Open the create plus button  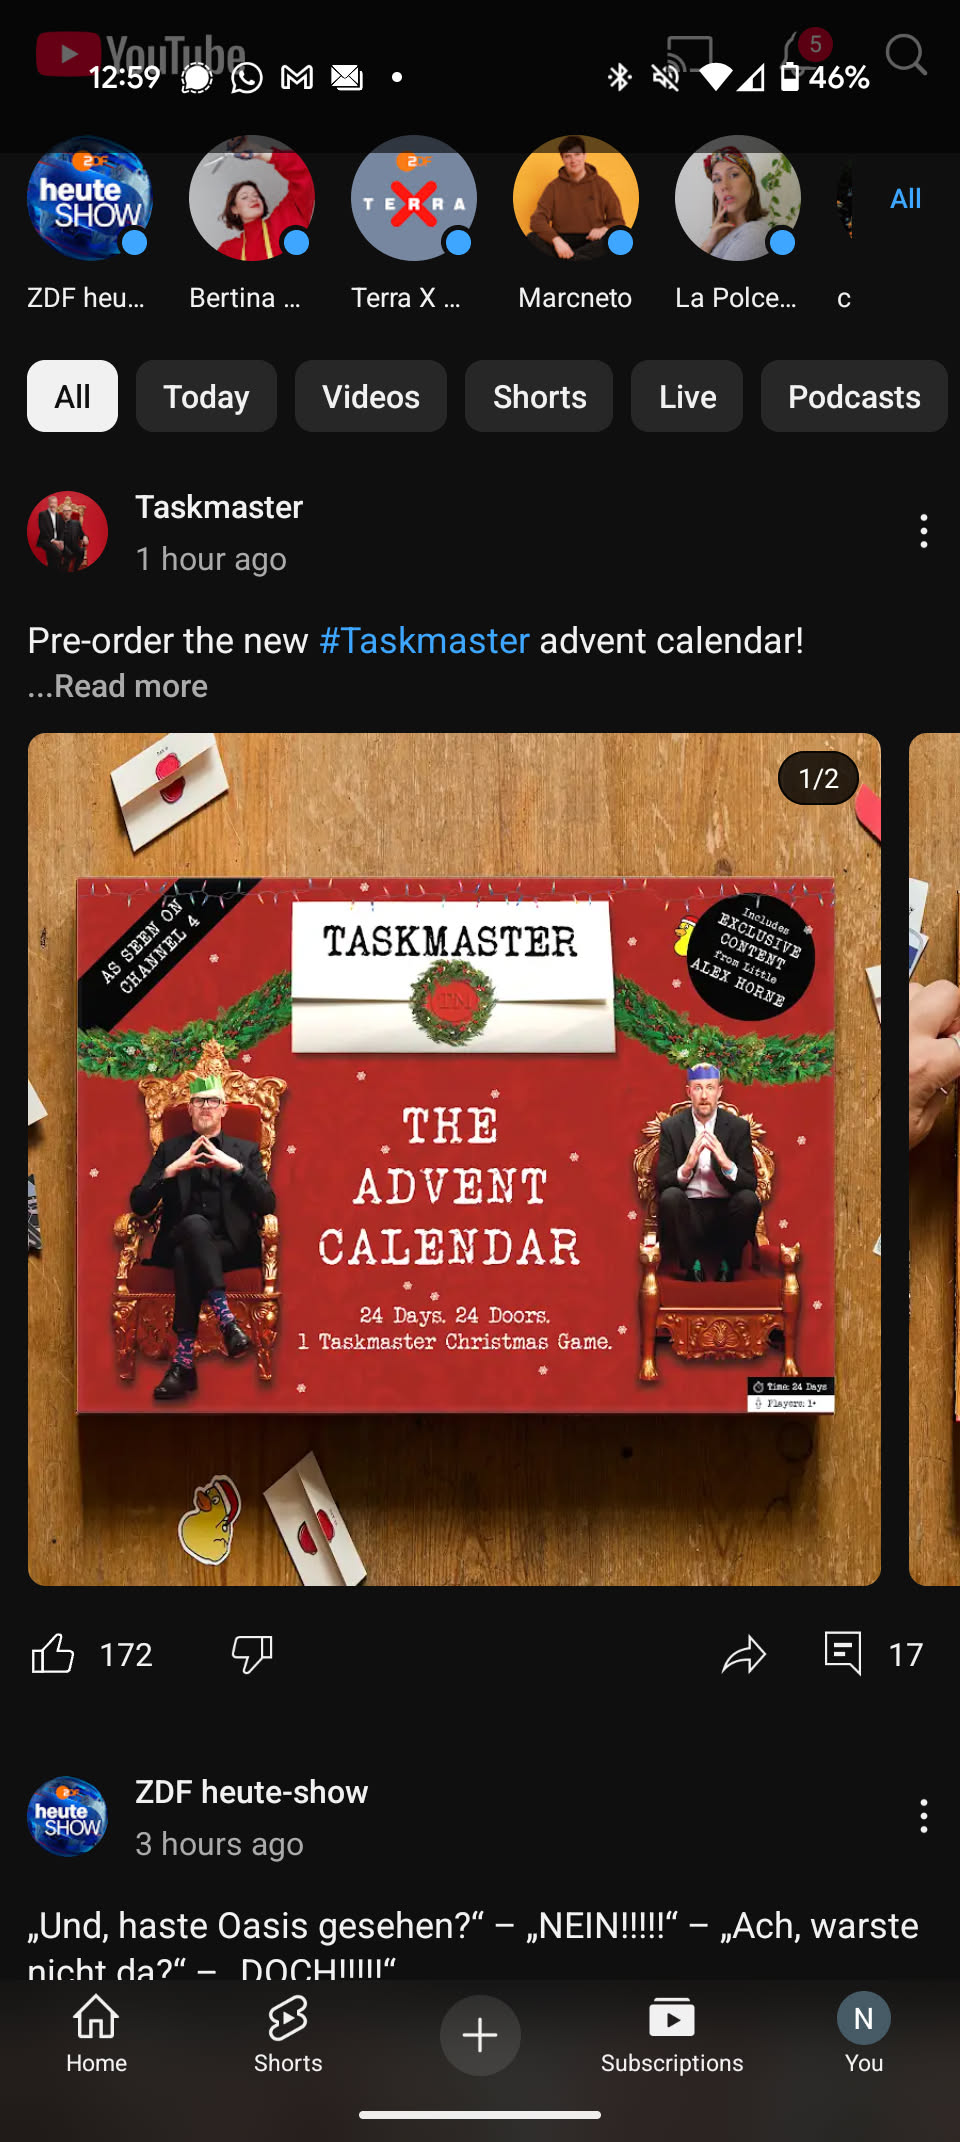(480, 2034)
